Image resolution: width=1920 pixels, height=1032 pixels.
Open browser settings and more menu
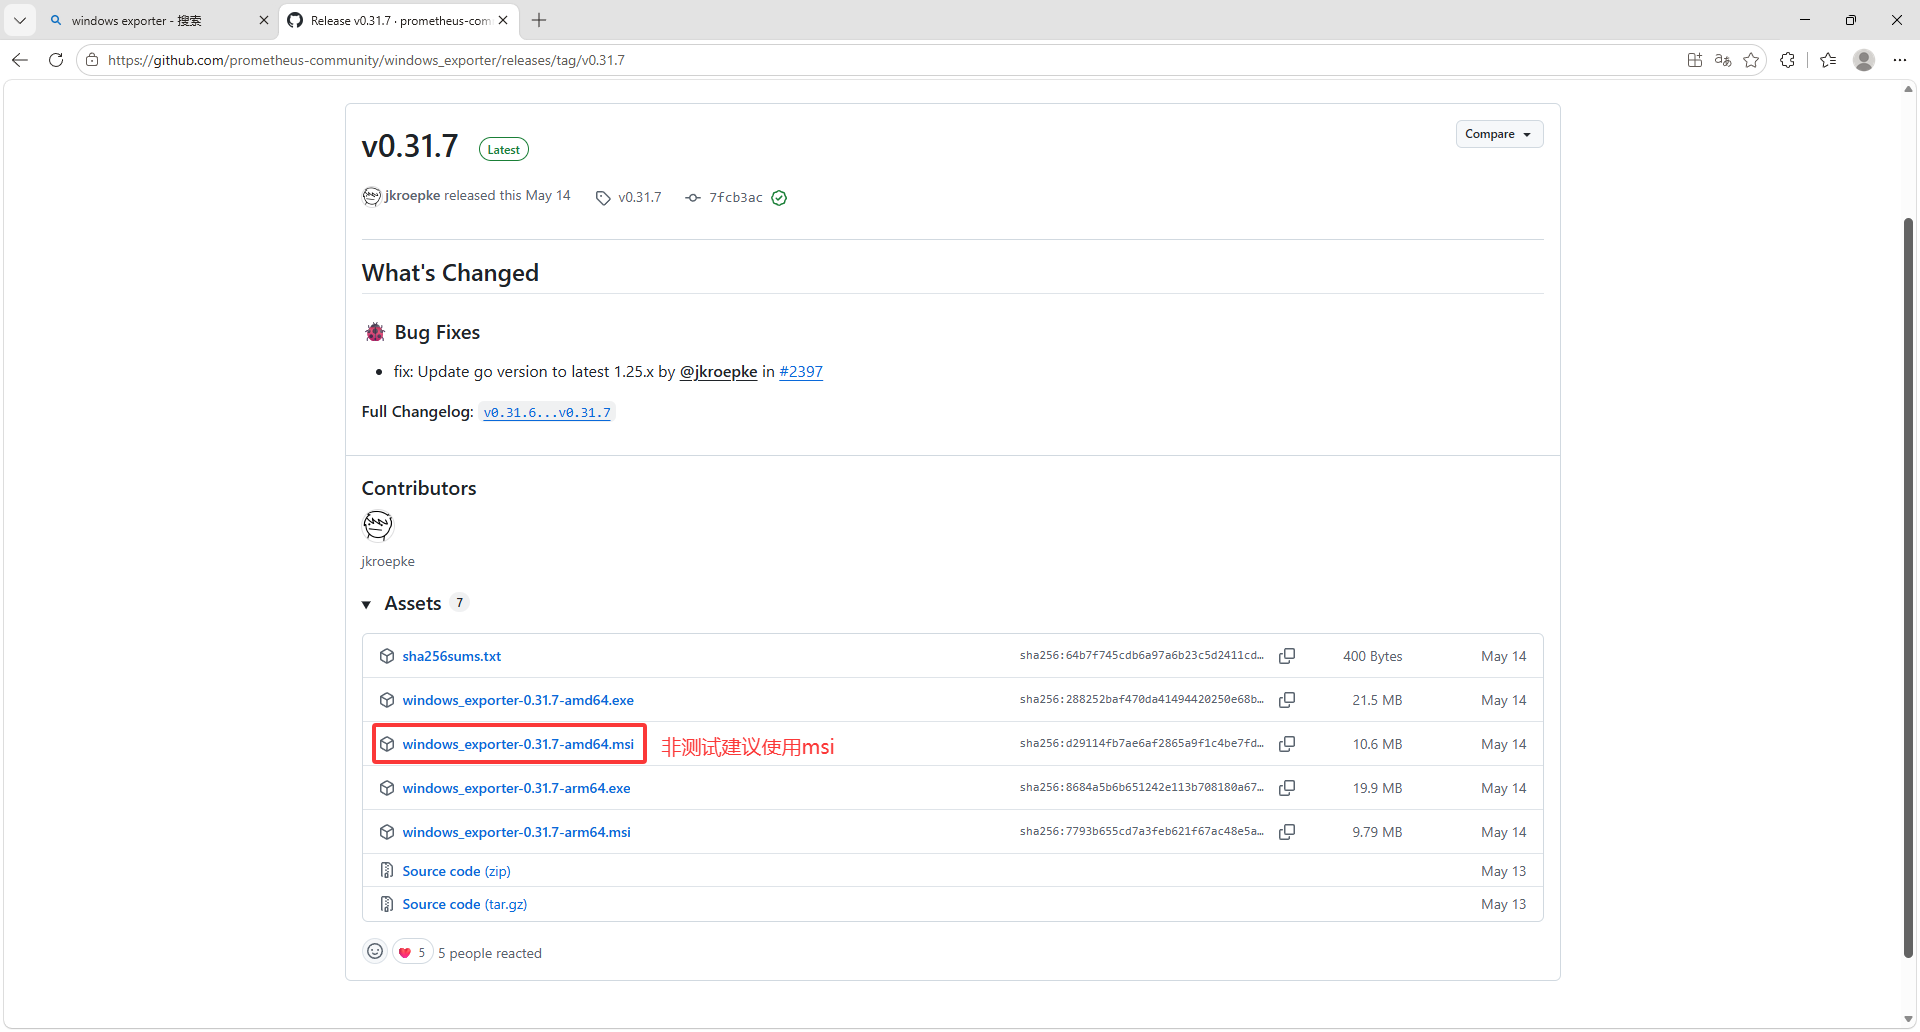(x=1900, y=60)
